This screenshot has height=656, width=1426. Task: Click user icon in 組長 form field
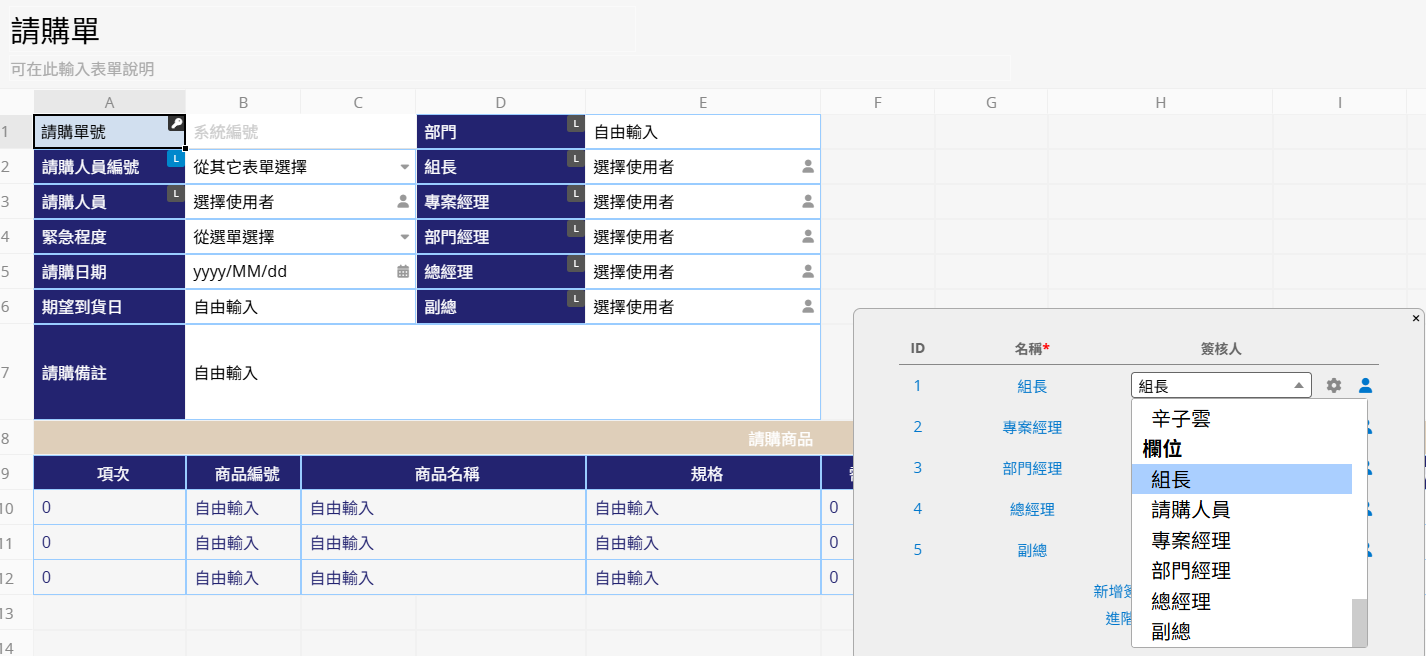click(808, 167)
